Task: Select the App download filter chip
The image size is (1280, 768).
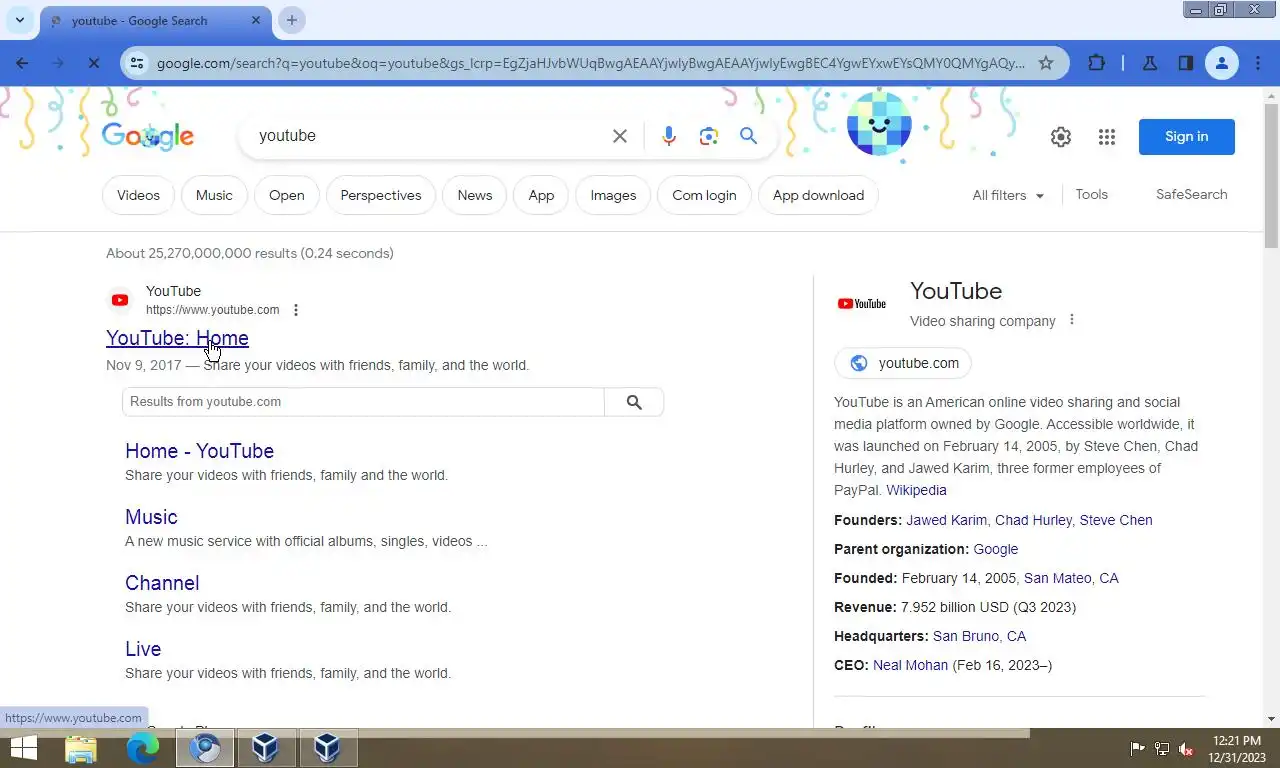Action: (x=818, y=195)
